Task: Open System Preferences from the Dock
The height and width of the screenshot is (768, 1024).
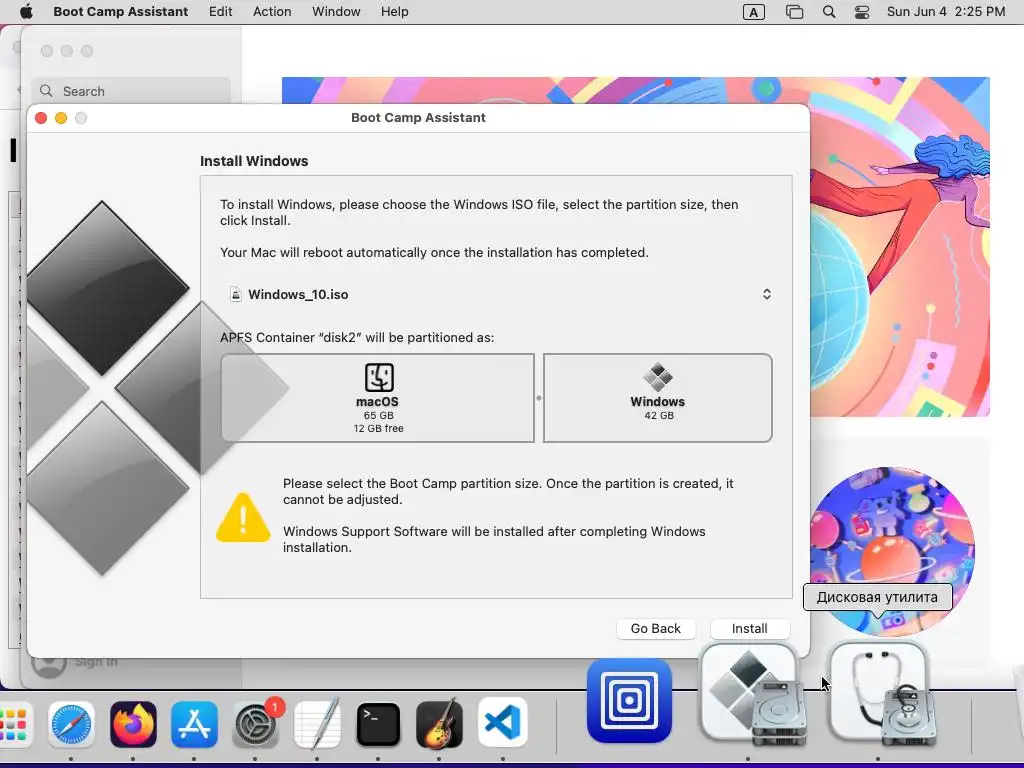Action: click(x=256, y=724)
